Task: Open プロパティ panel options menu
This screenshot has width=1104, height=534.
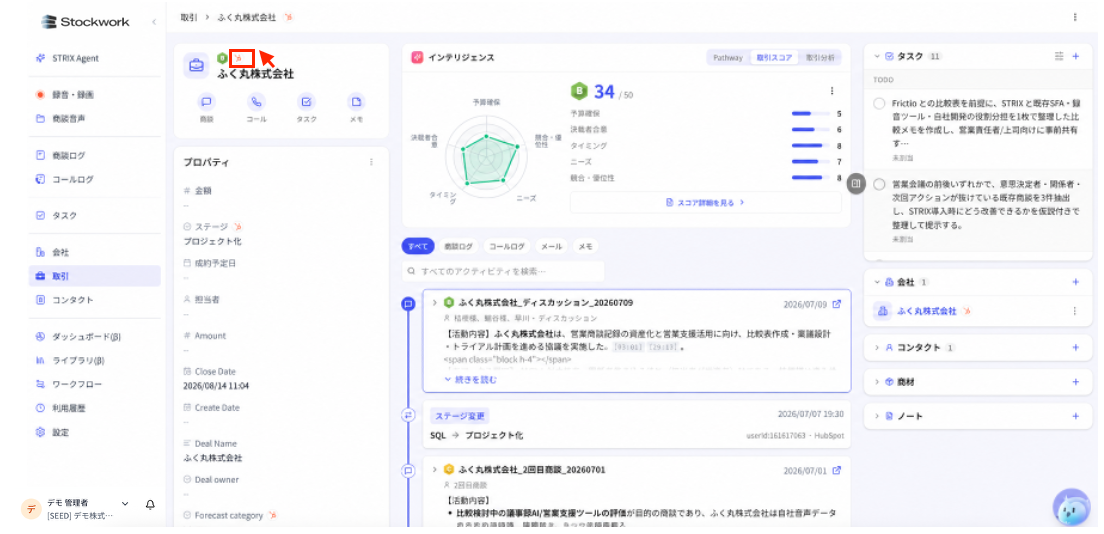Action: [x=371, y=162]
